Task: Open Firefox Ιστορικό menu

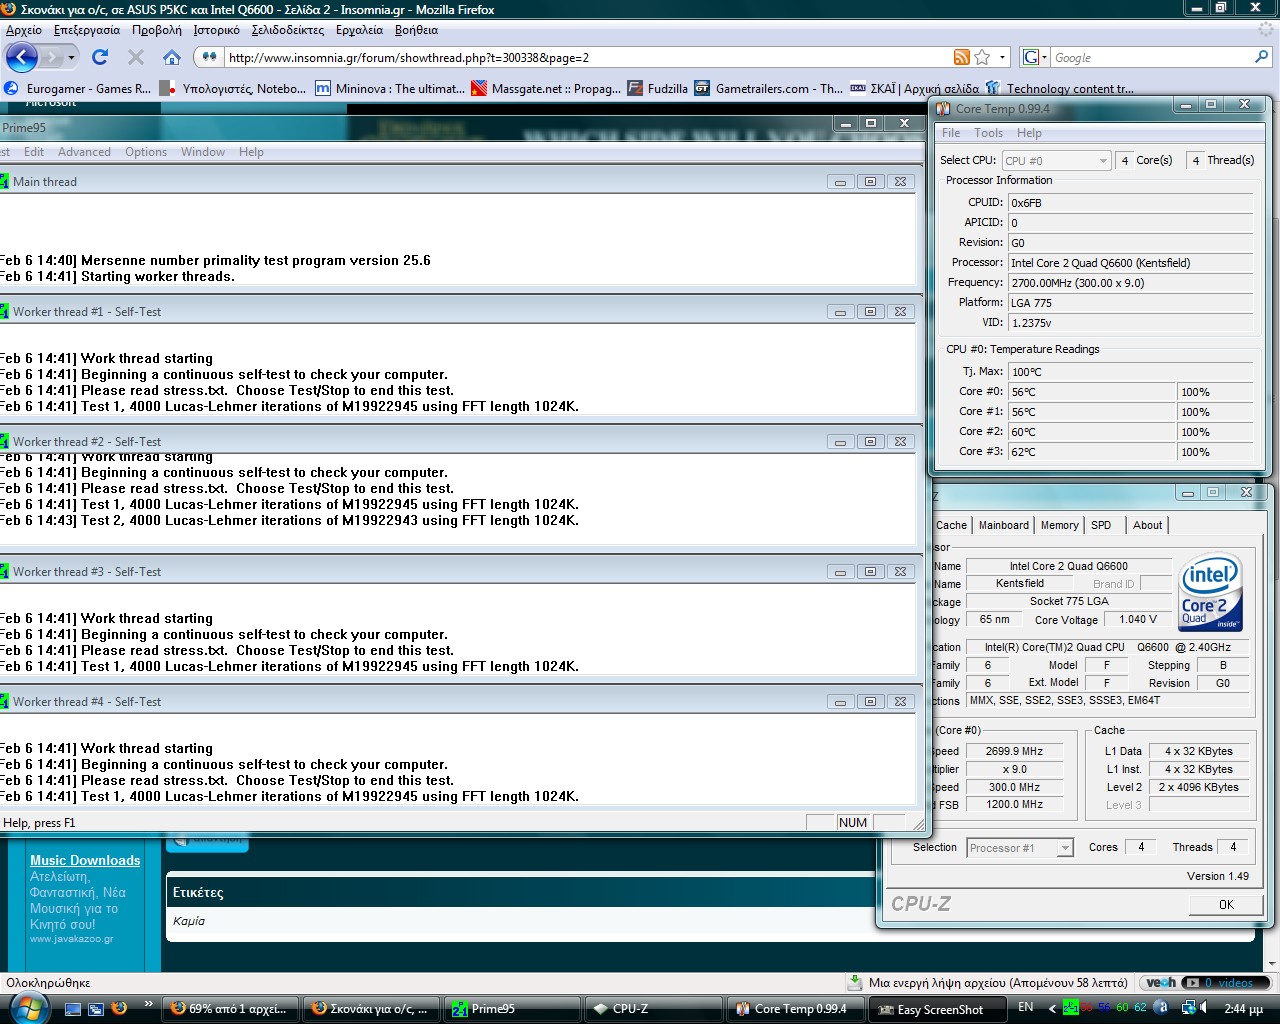Action: click(x=216, y=30)
